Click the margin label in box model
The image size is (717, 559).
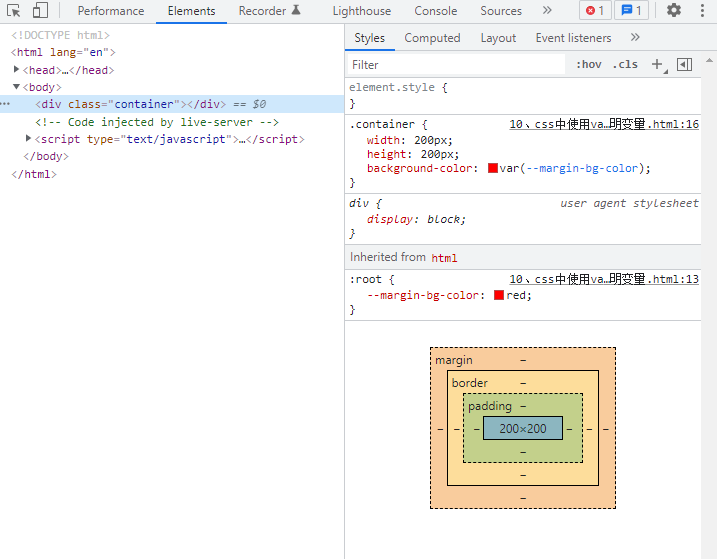pyautogui.click(x=454, y=360)
